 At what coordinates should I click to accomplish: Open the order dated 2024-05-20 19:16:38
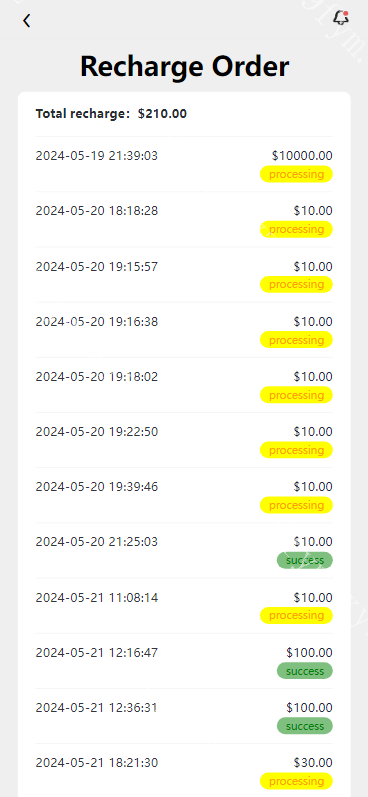(184, 330)
